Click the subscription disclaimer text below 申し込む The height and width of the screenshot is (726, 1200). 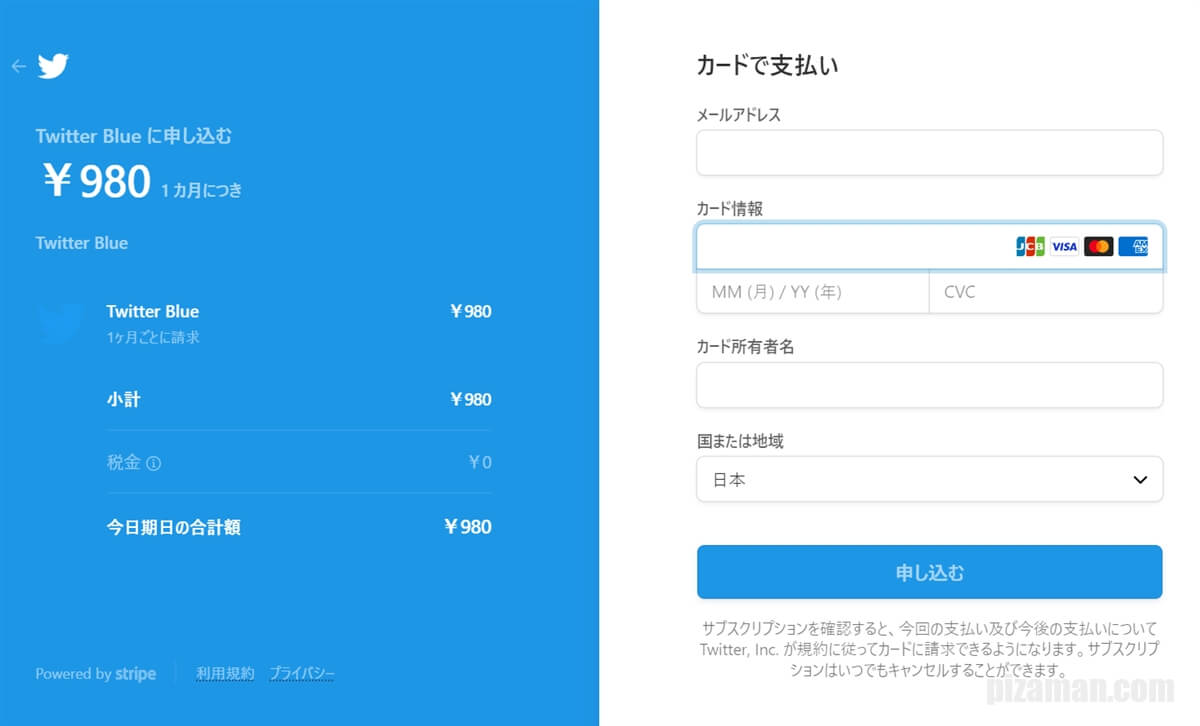point(929,650)
